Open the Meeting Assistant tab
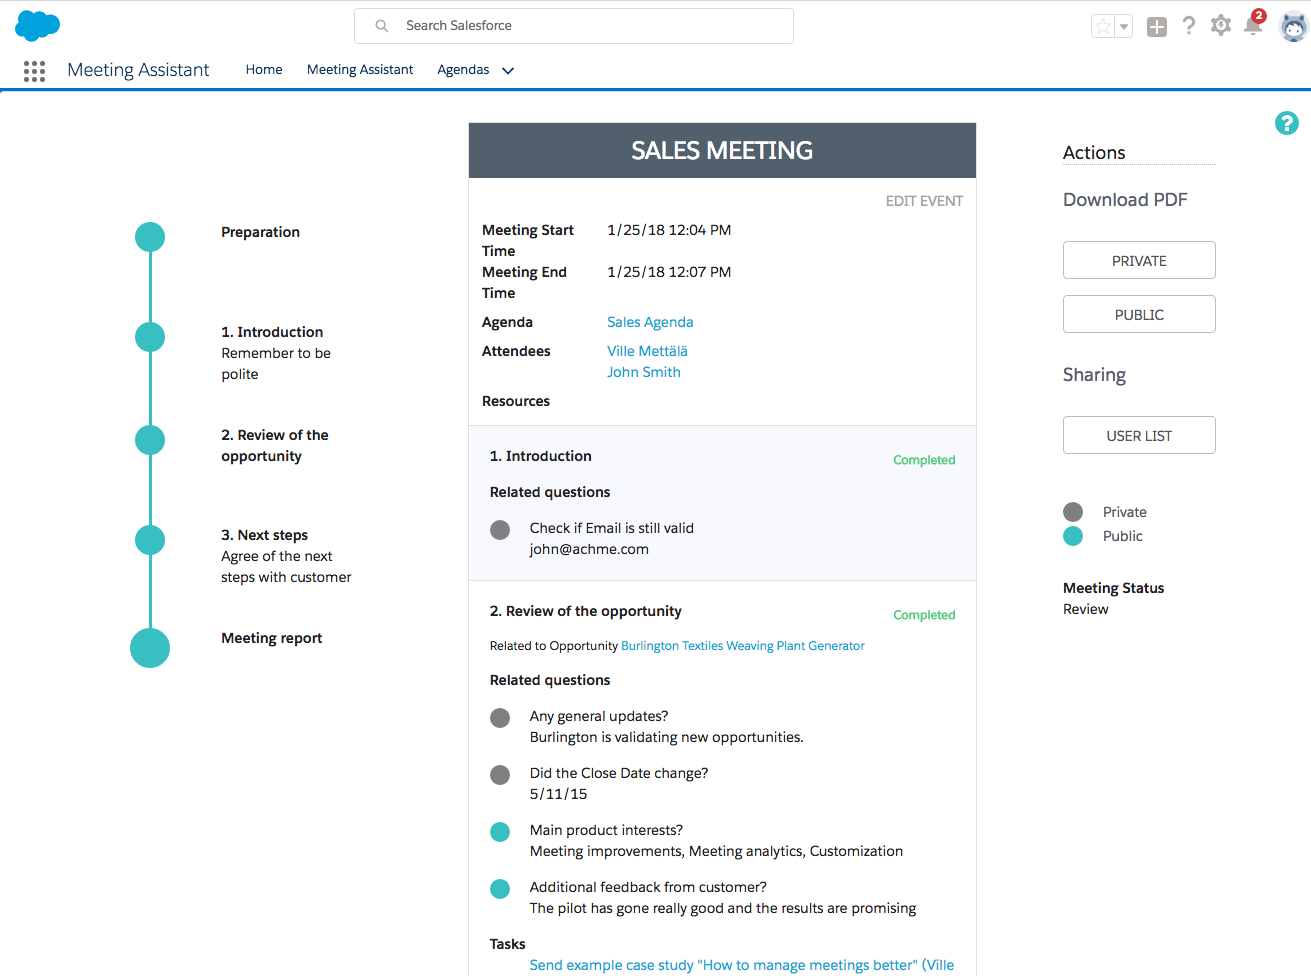 360,70
